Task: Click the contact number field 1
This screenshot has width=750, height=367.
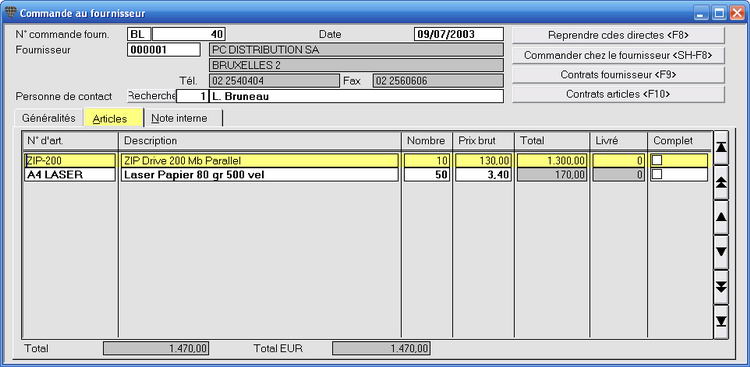Action: point(192,96)
